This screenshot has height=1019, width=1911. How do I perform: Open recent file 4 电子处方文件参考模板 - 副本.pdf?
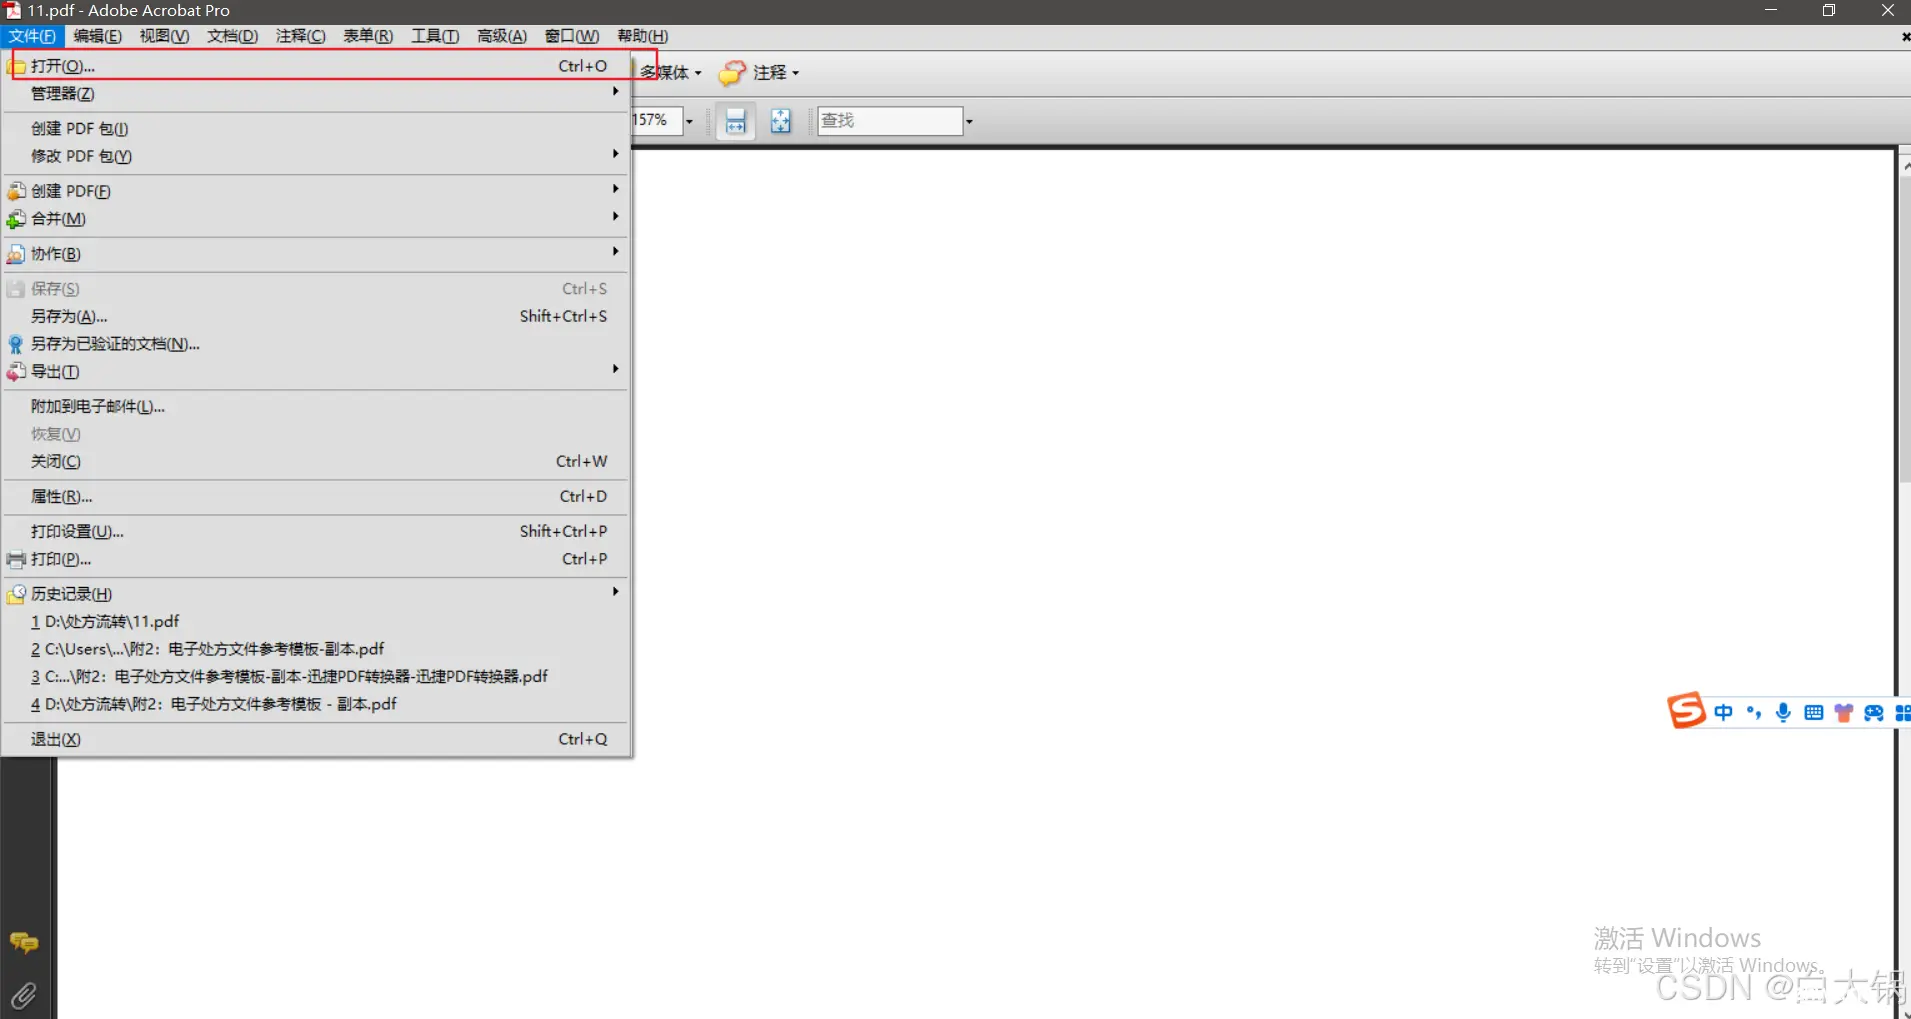click(316, 704)
